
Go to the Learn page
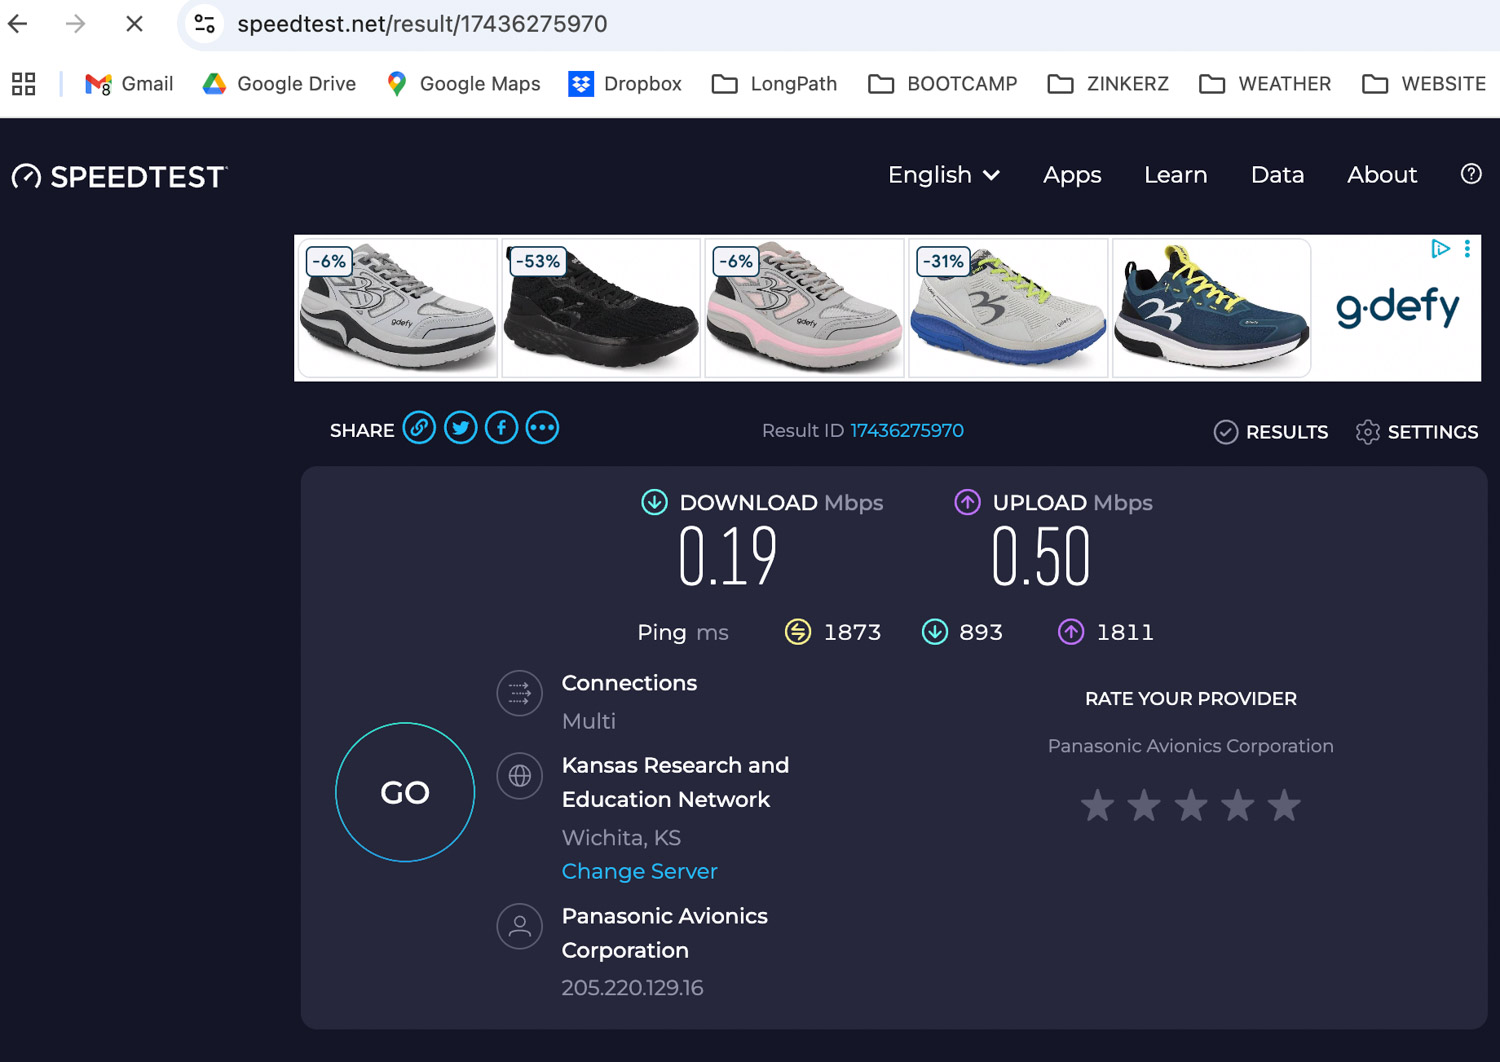pos(1175,175)
